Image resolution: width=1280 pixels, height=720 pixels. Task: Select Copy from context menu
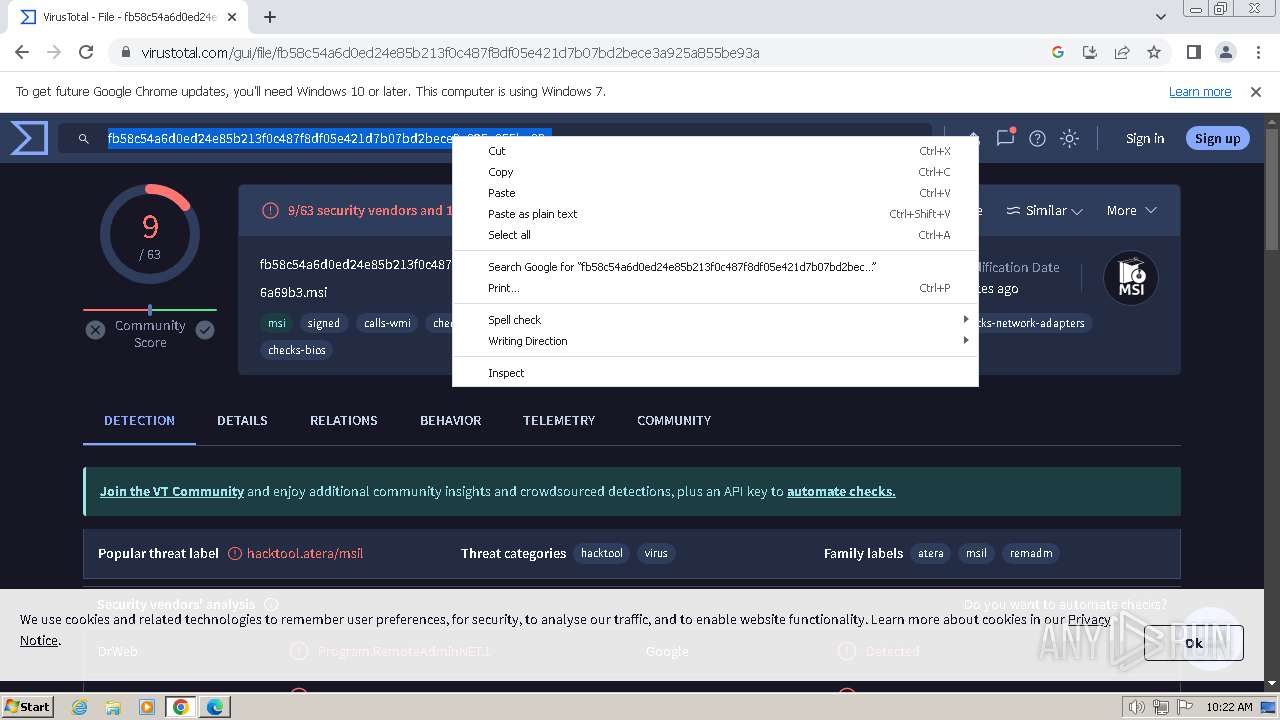tap(715, 172)
